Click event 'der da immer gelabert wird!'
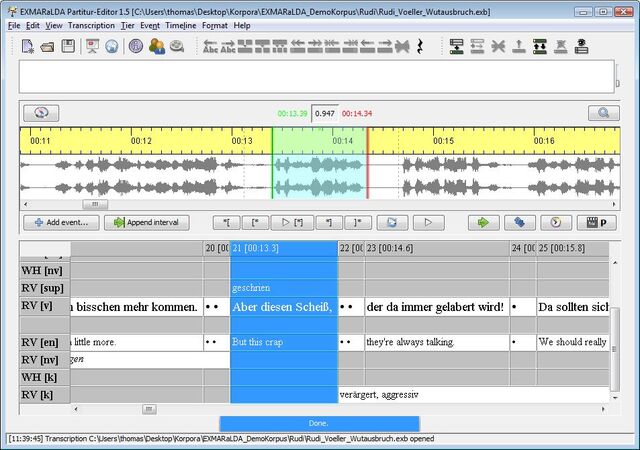The width and height of the screenshot is (640, 450). click(x=437, y=307)
